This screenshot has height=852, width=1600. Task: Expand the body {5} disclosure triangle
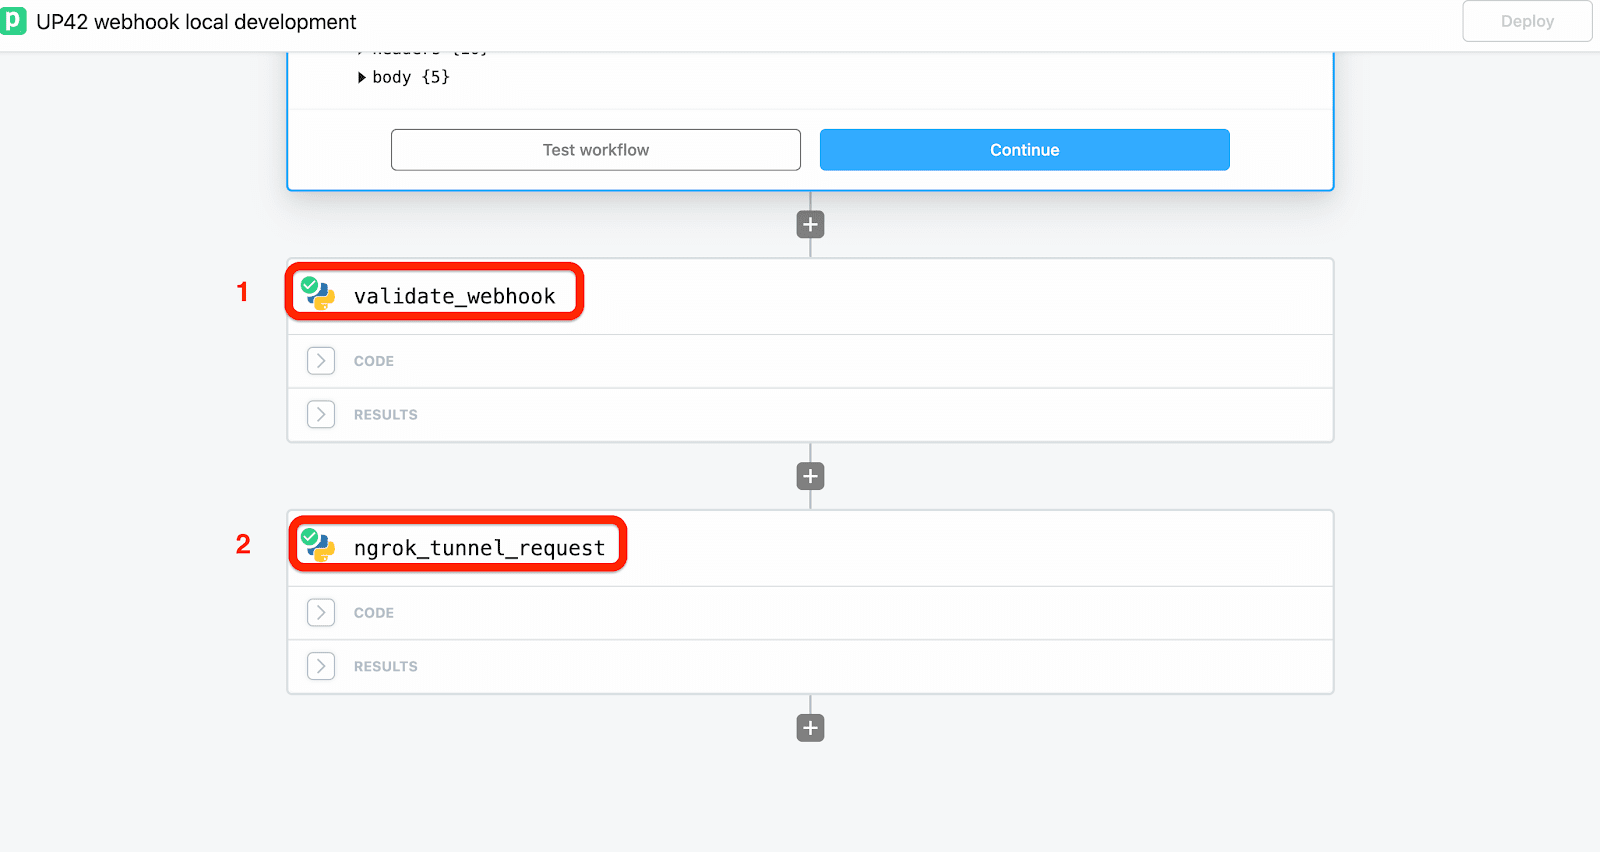[x=362, y=77]
